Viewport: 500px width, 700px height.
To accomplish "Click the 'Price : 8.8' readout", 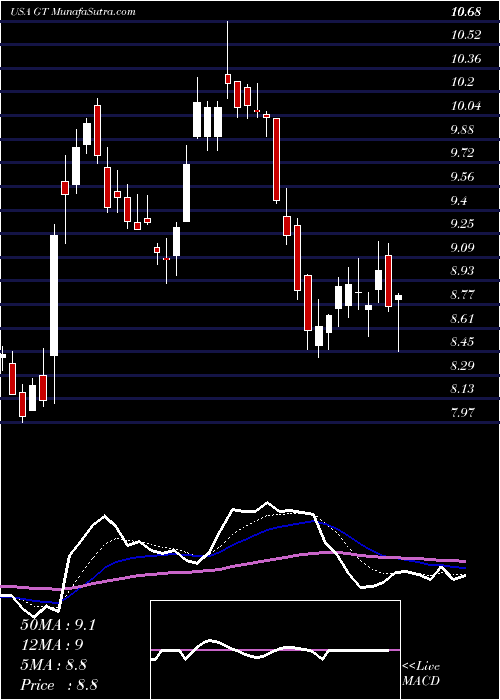I will tap(59, 685).
